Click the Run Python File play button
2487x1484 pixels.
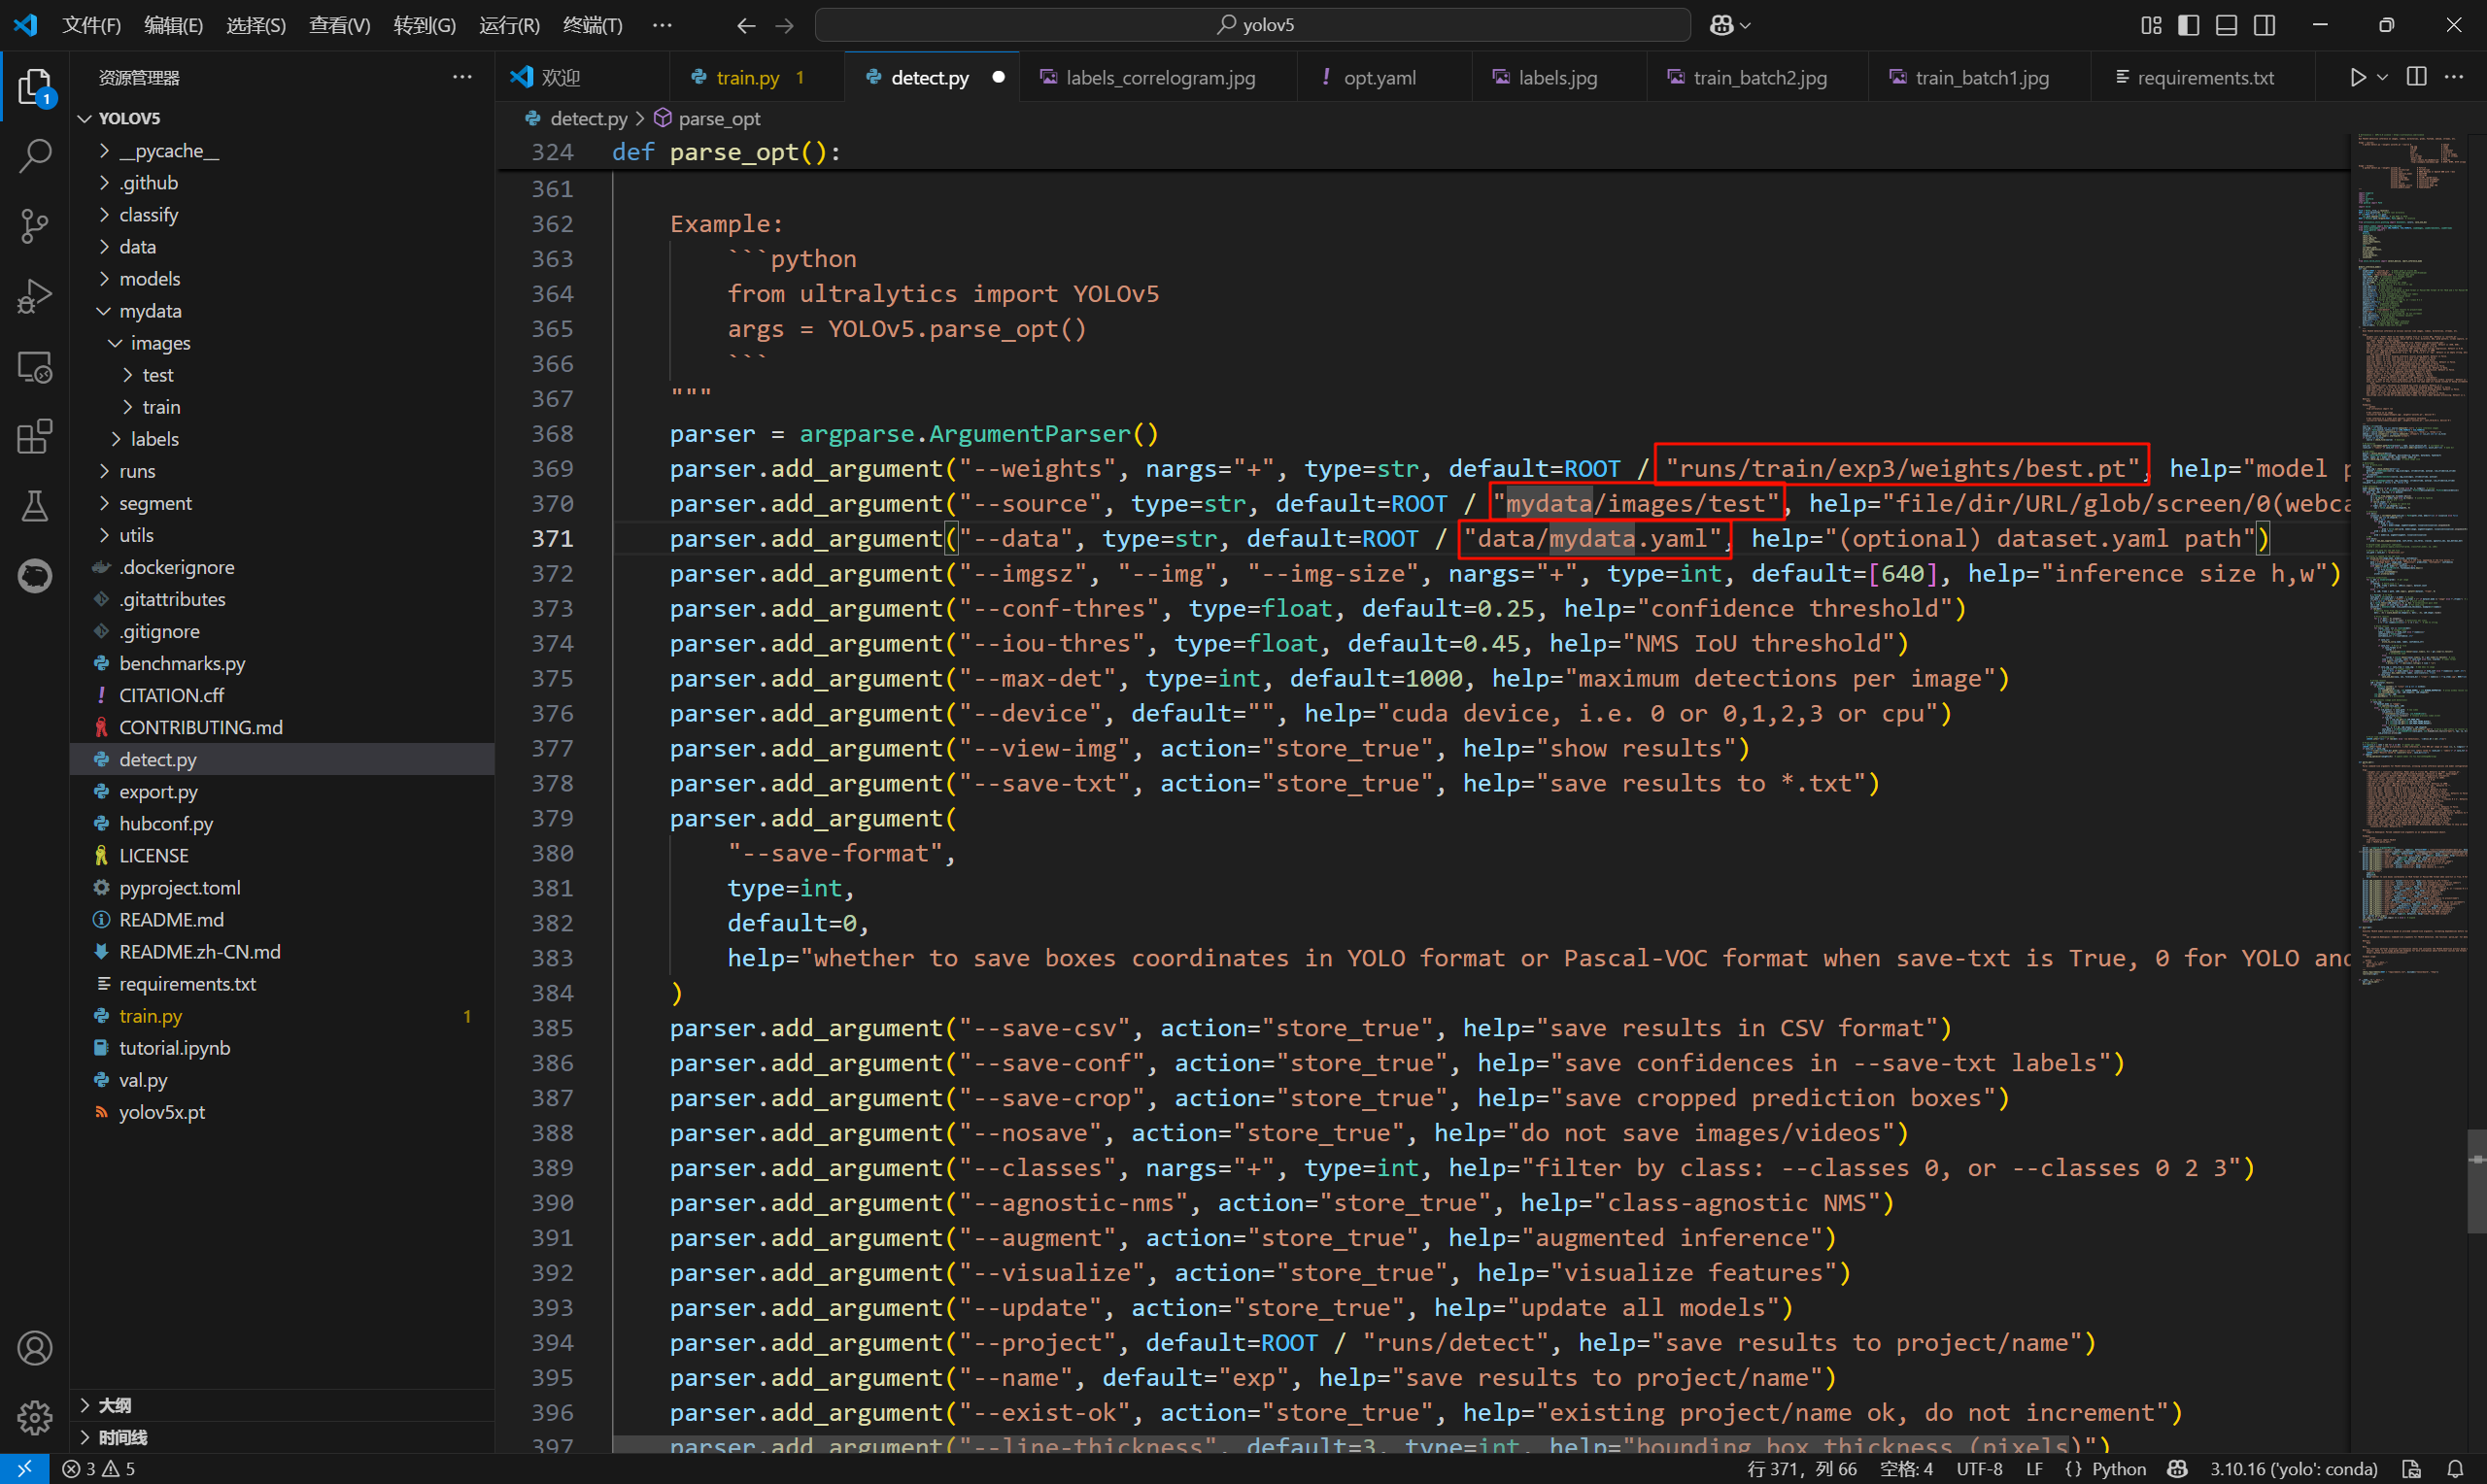point(2357,78)
